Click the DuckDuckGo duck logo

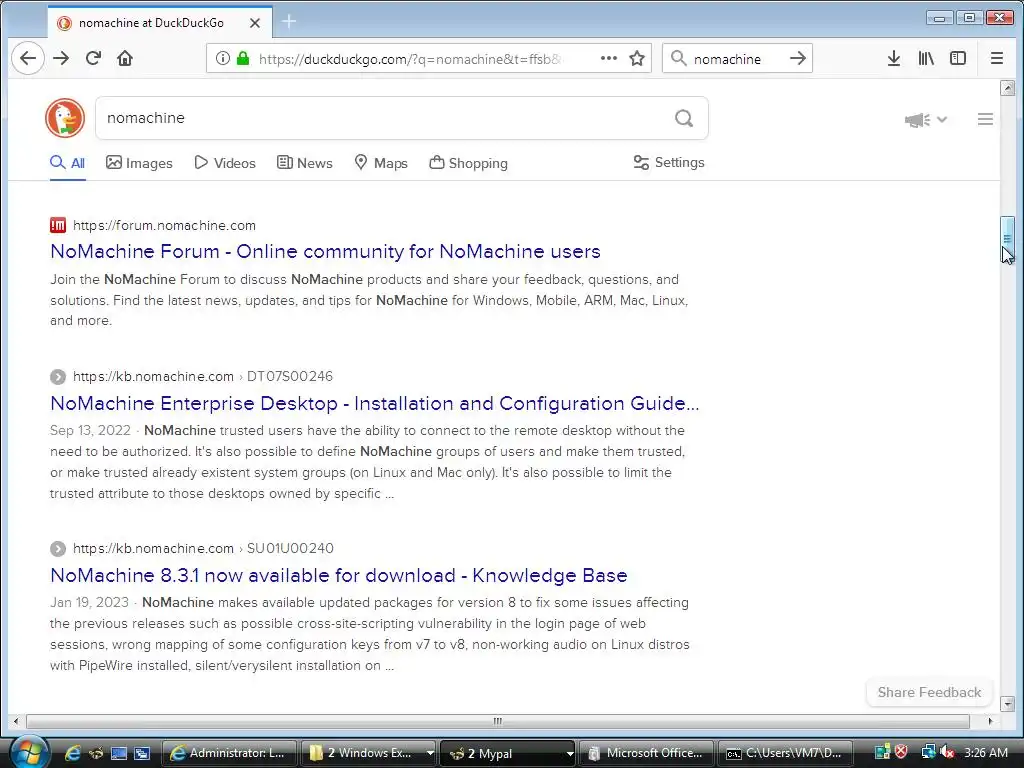point(65,118)
